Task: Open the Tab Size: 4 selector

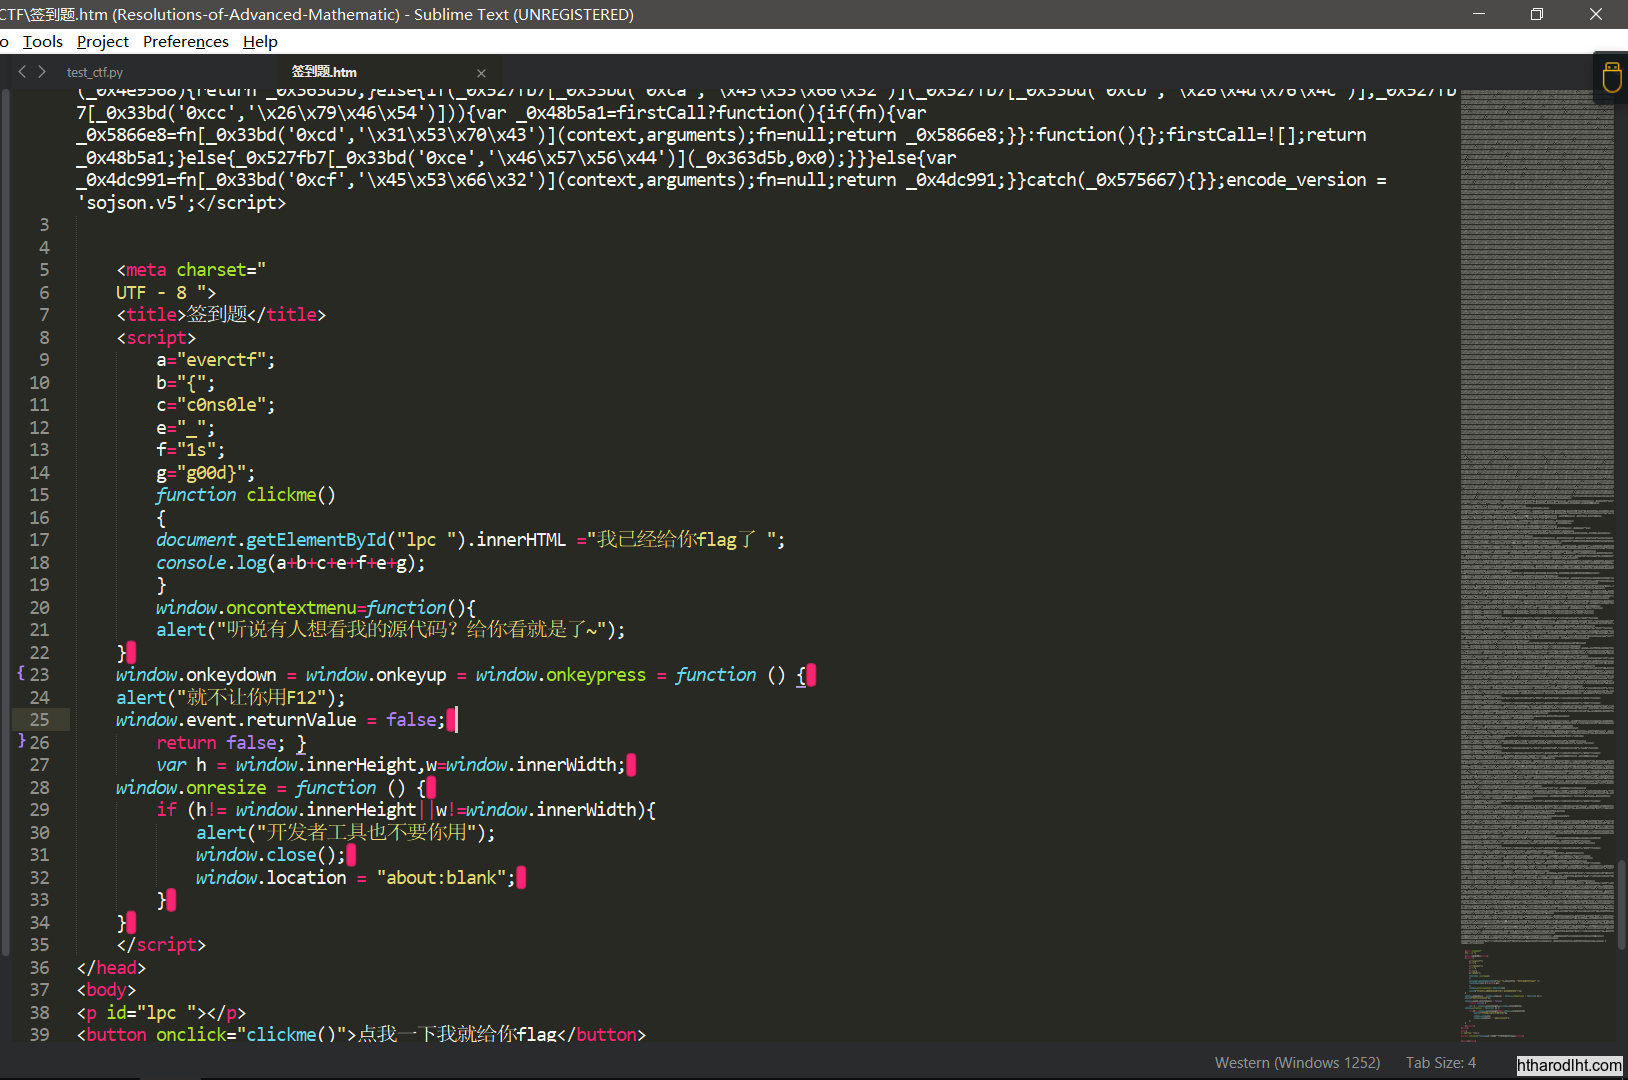Action: tap(1440, 1063)
